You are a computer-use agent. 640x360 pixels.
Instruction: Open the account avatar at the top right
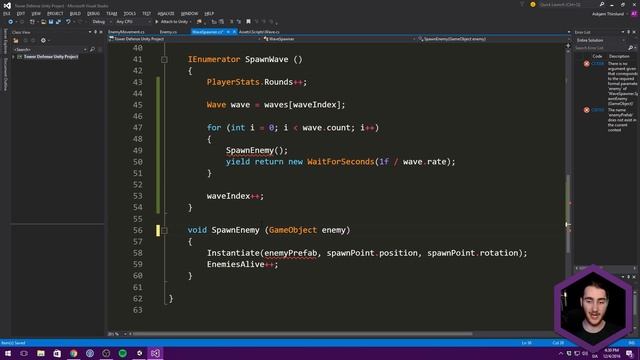634,14
